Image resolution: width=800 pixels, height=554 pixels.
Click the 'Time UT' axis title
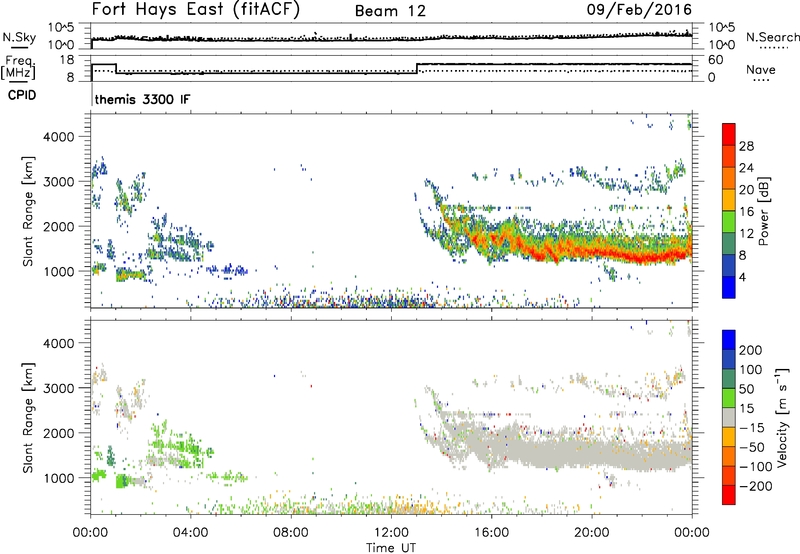(x=391, y=548)
